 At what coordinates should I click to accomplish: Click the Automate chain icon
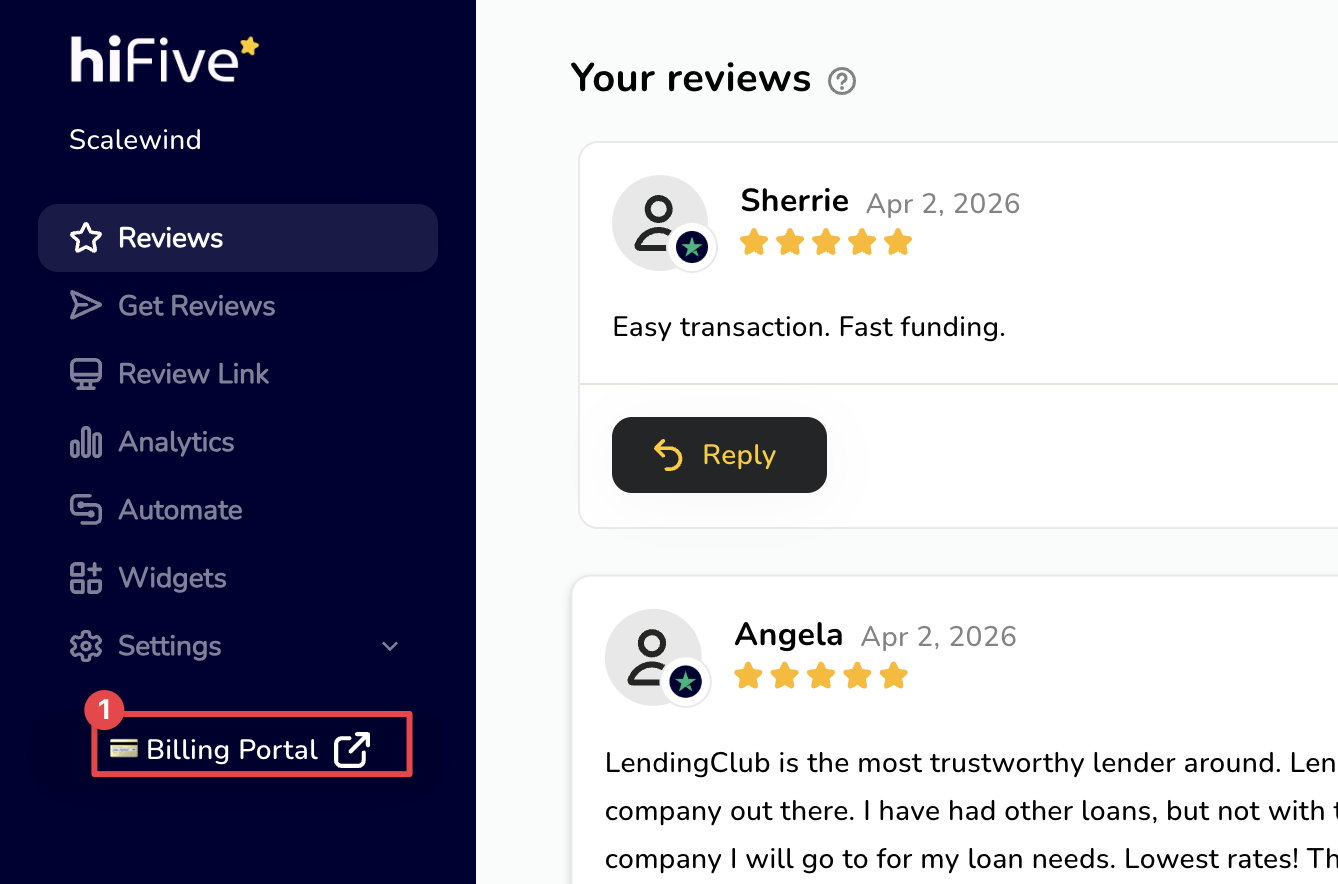pyautogui.click(x=86, y=510)
